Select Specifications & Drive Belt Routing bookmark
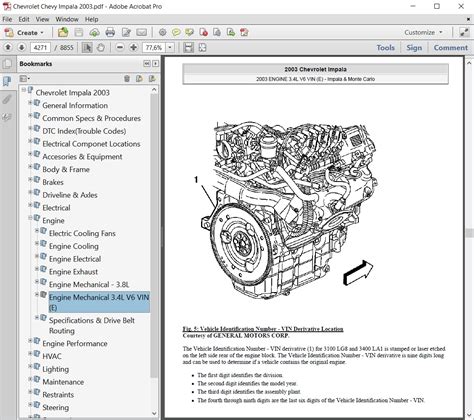This screenshot has width=474, height=420. pos(92,325)
